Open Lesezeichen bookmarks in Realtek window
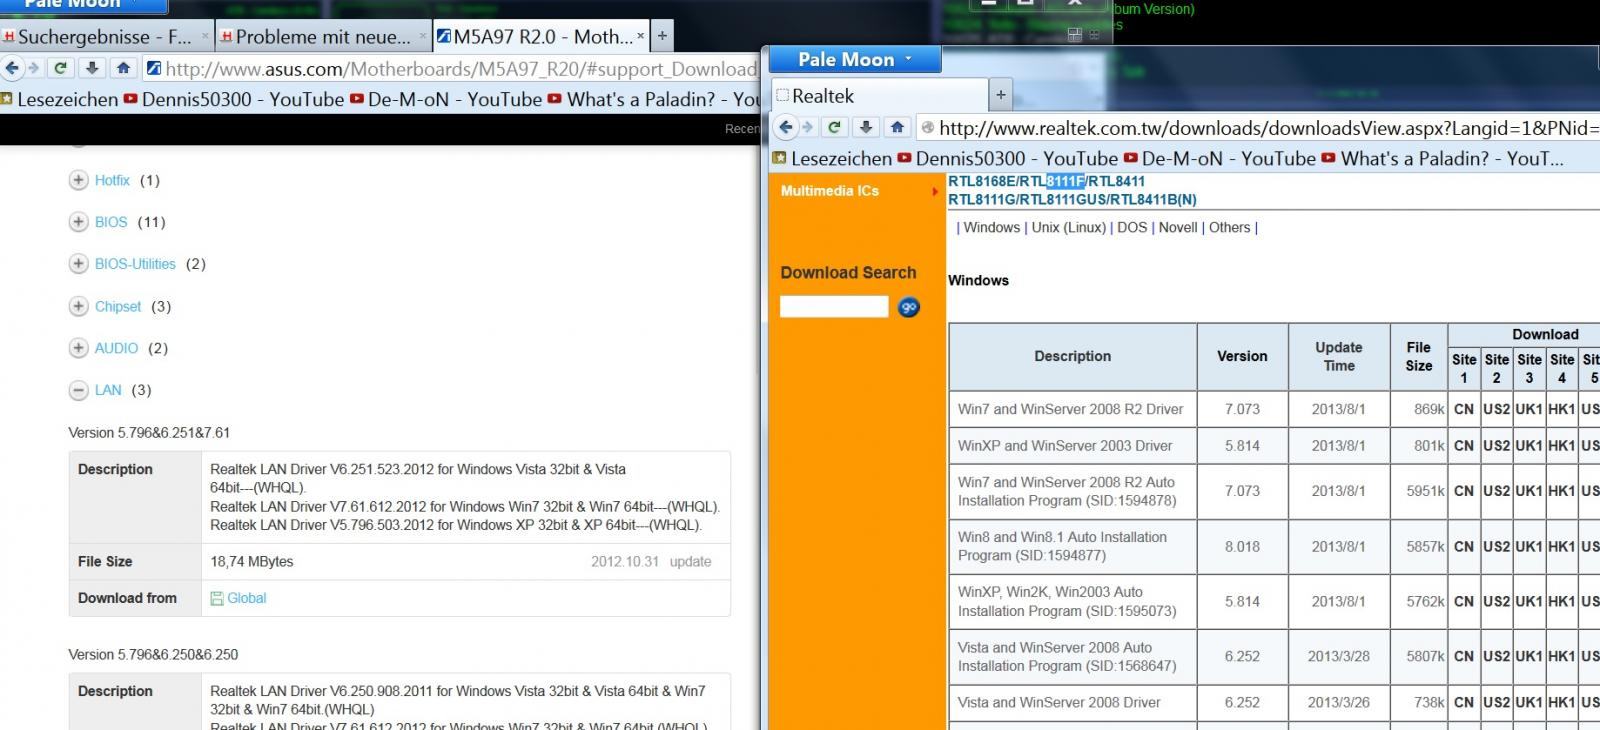 pos(832,158)
